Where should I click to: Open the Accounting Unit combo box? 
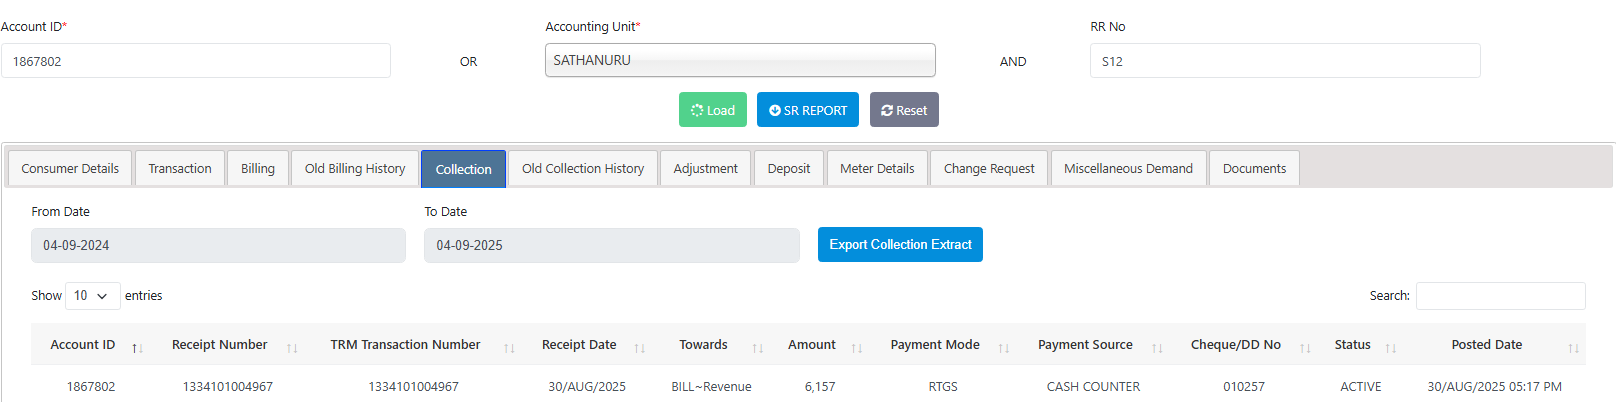tap(740, 60)
